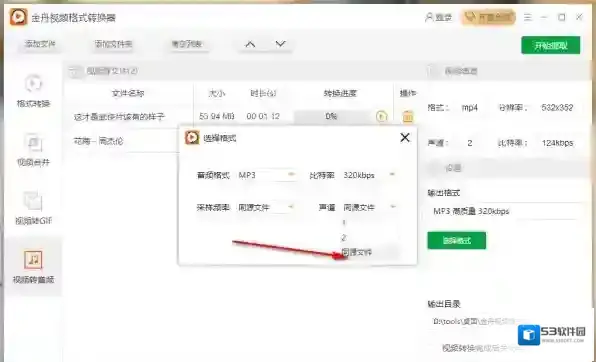
Task: Click the green 选择格式 button
Action: (457, 241)
